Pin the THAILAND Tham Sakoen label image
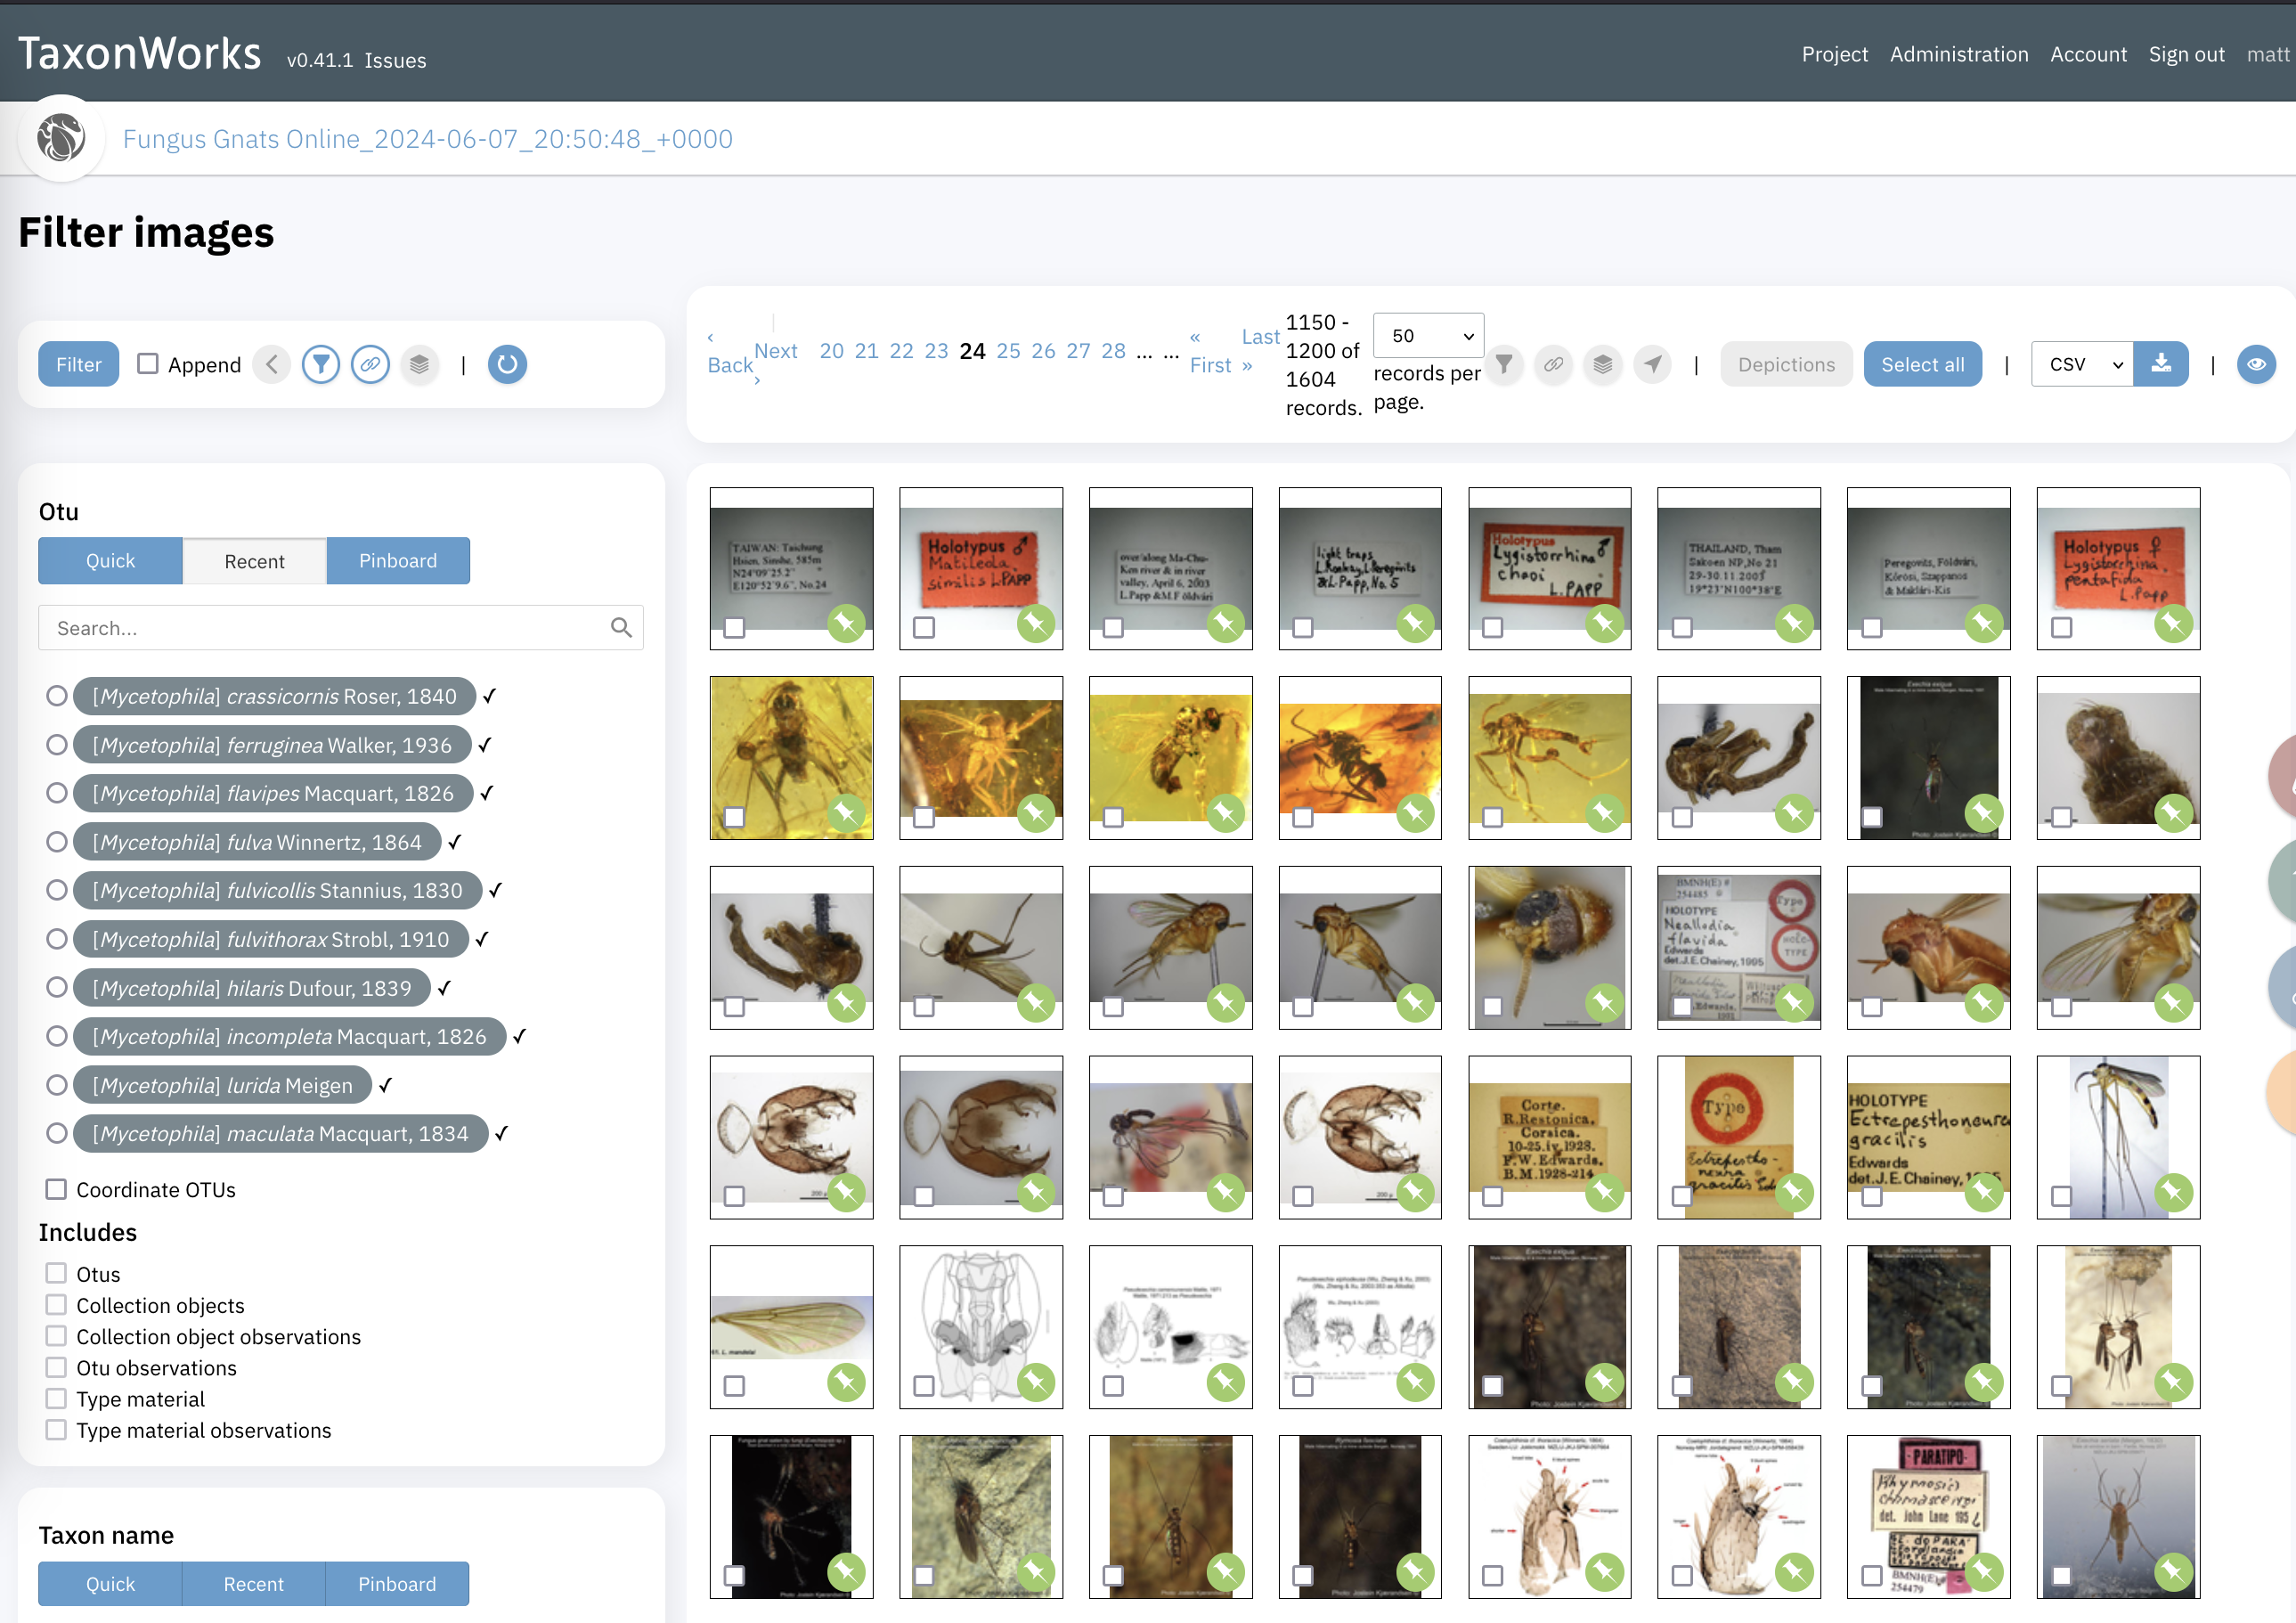 (1795, 624)
